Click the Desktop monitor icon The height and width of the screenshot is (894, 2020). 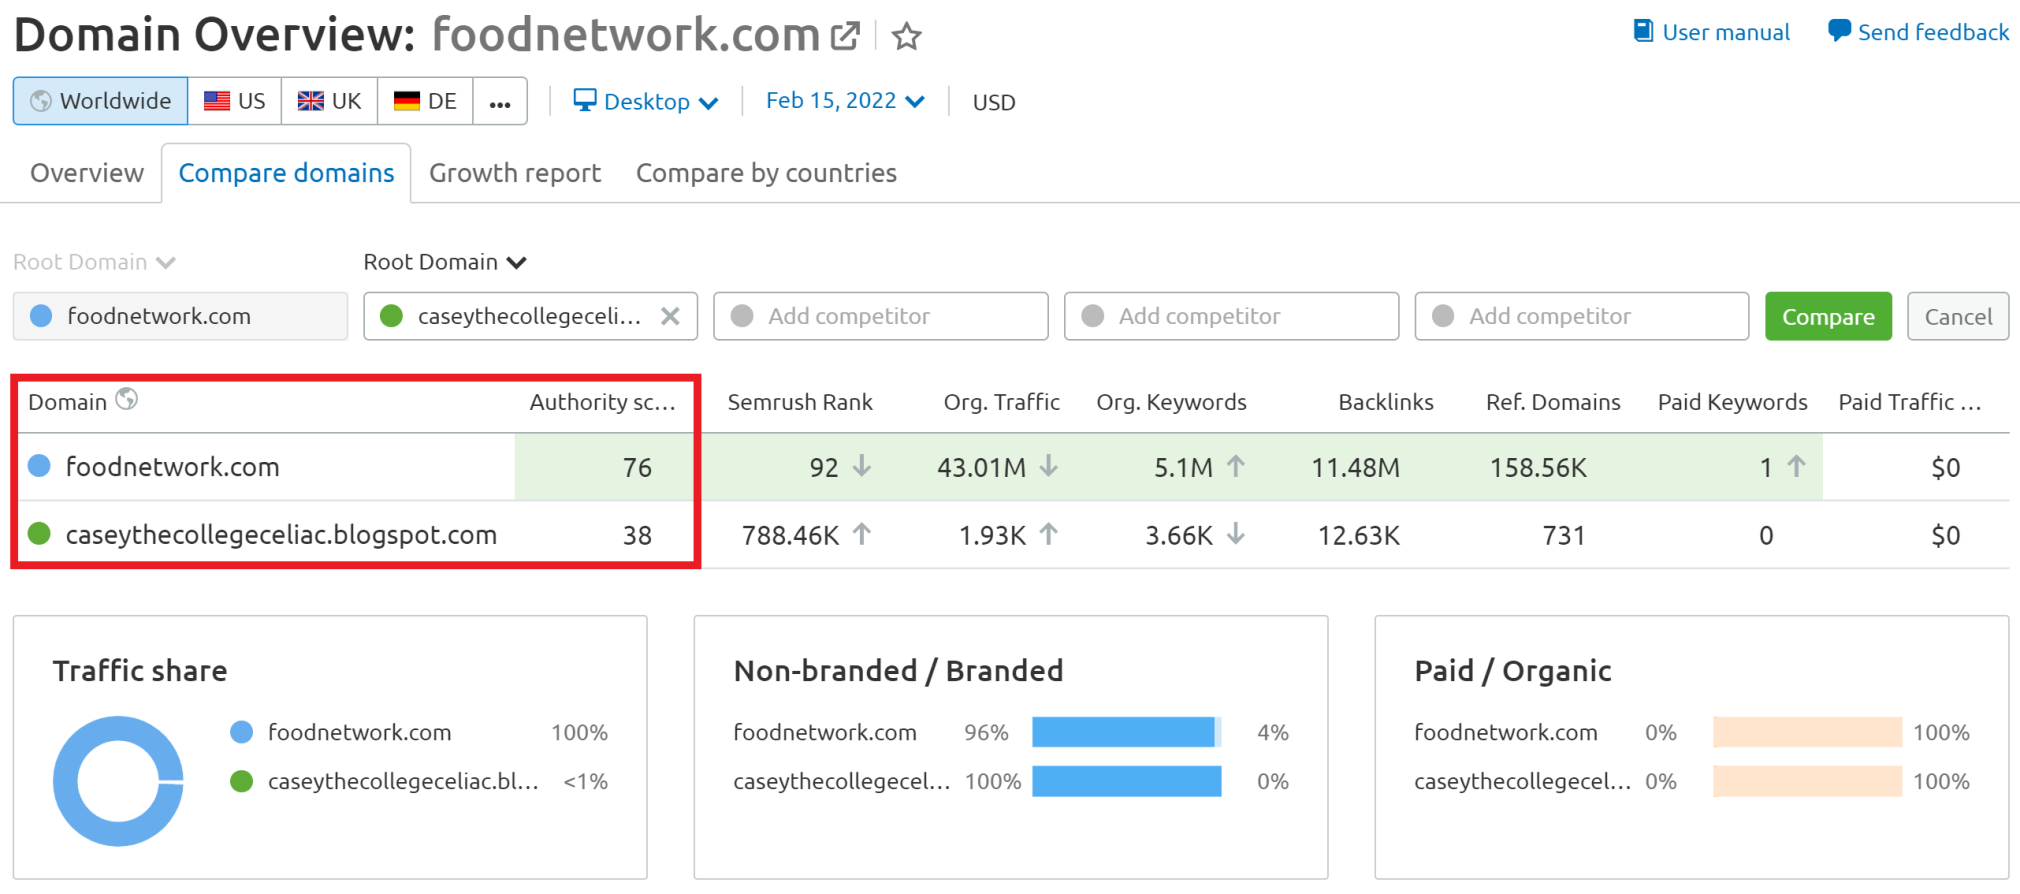[x=585, y=100]
